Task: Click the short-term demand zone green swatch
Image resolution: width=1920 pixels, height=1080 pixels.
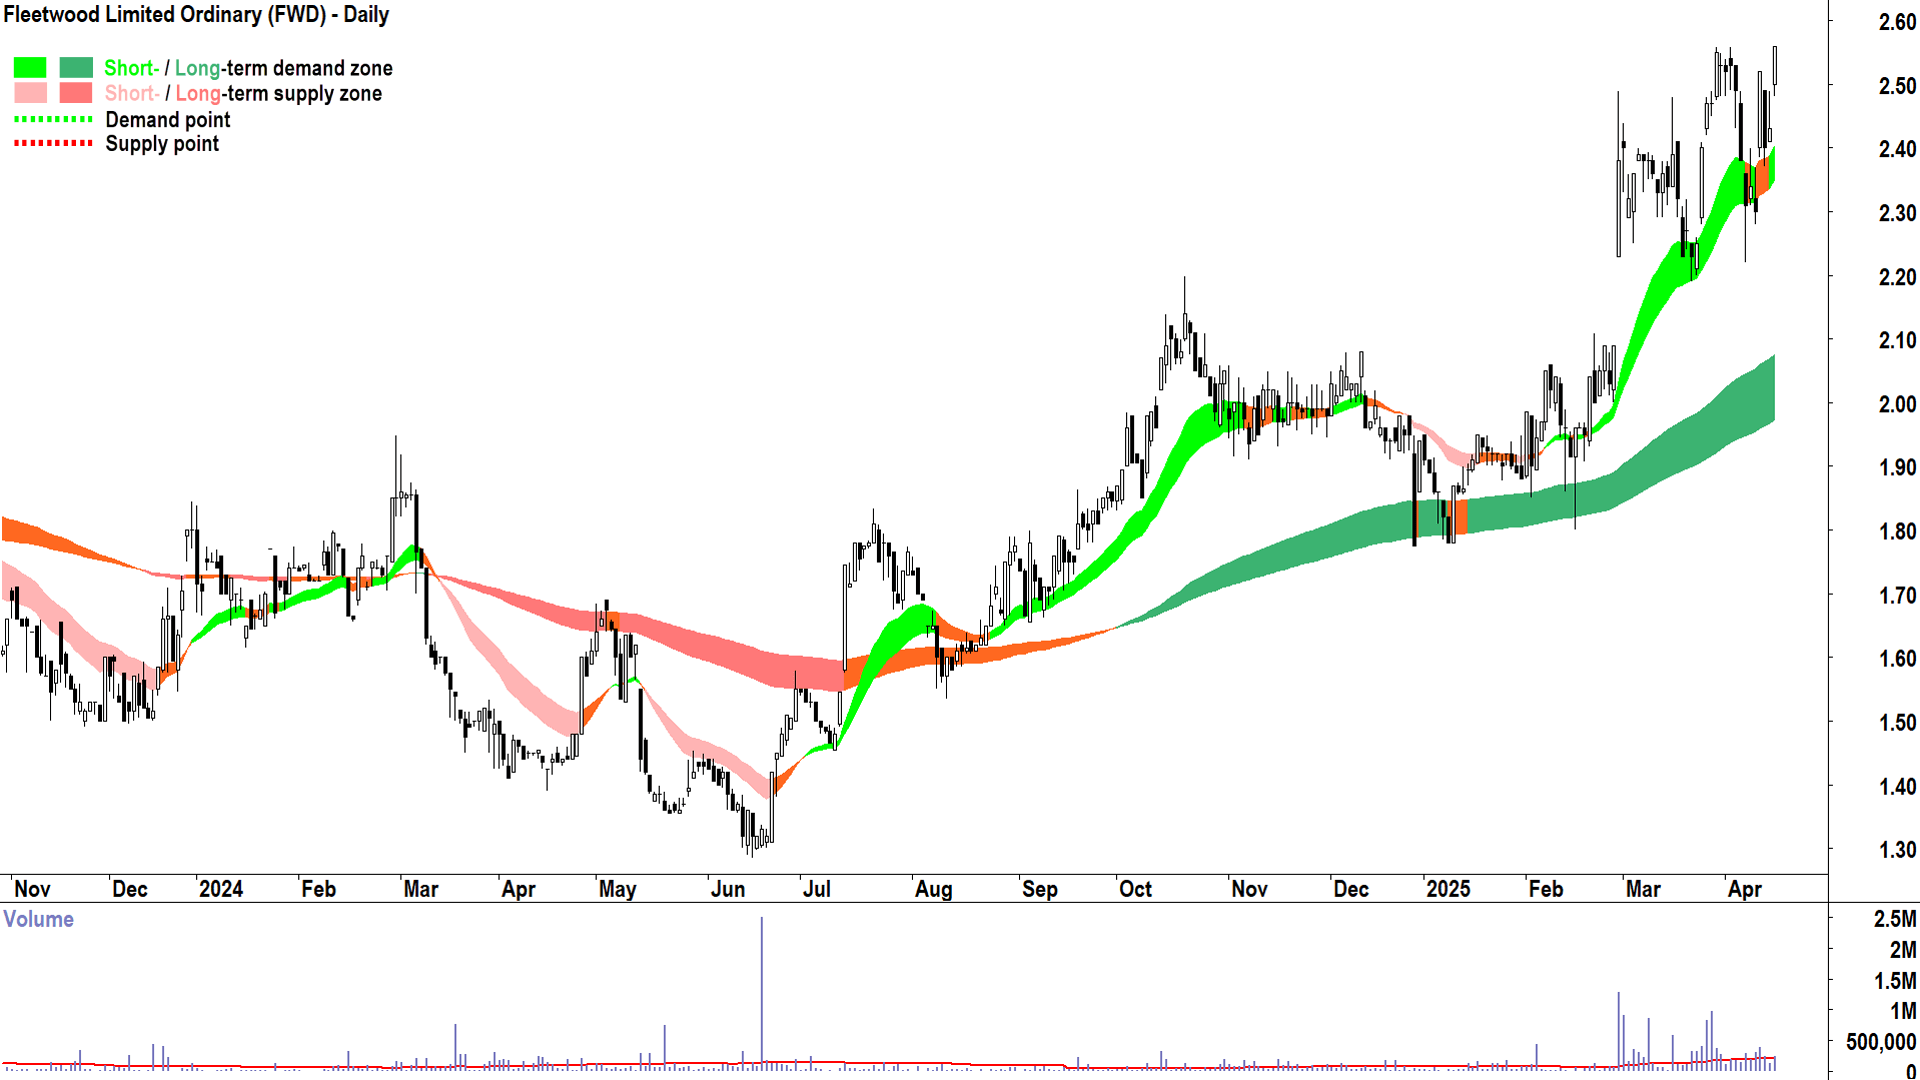Action: (30, 68)
